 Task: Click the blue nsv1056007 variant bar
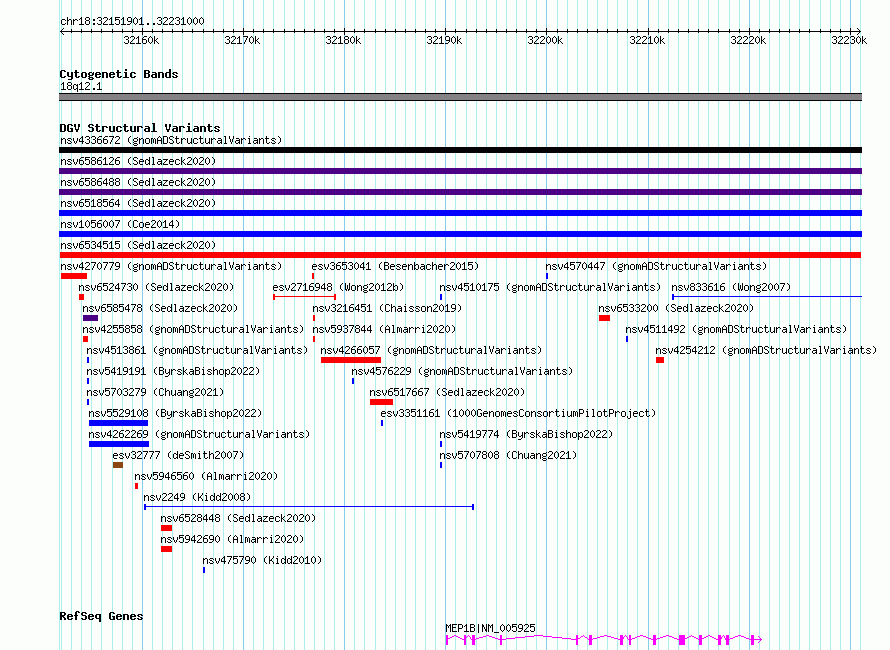pos(460,234)
